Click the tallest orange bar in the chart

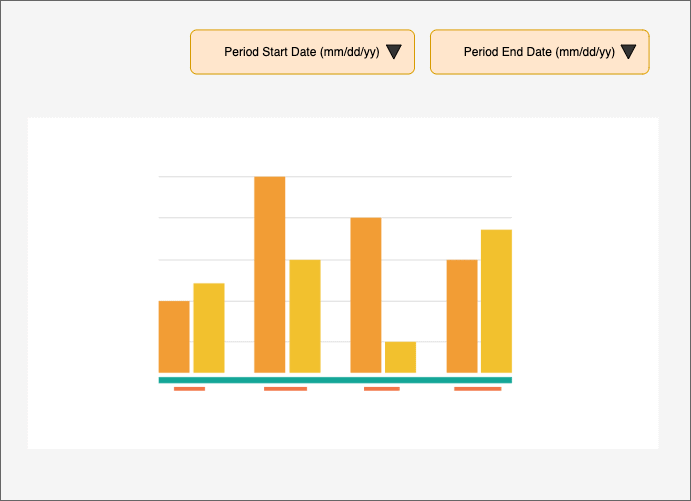click(270, 275)
